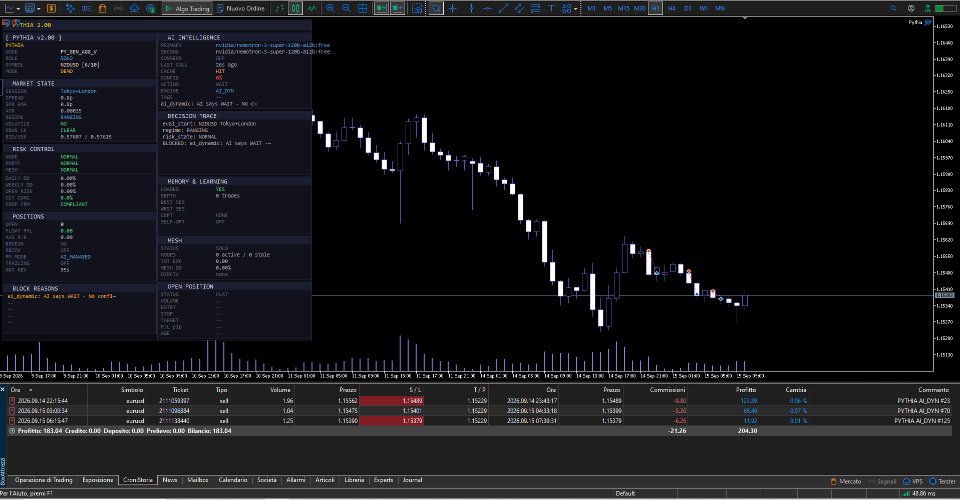
Task: Zoom in on the chart
Action: [330, 9]
